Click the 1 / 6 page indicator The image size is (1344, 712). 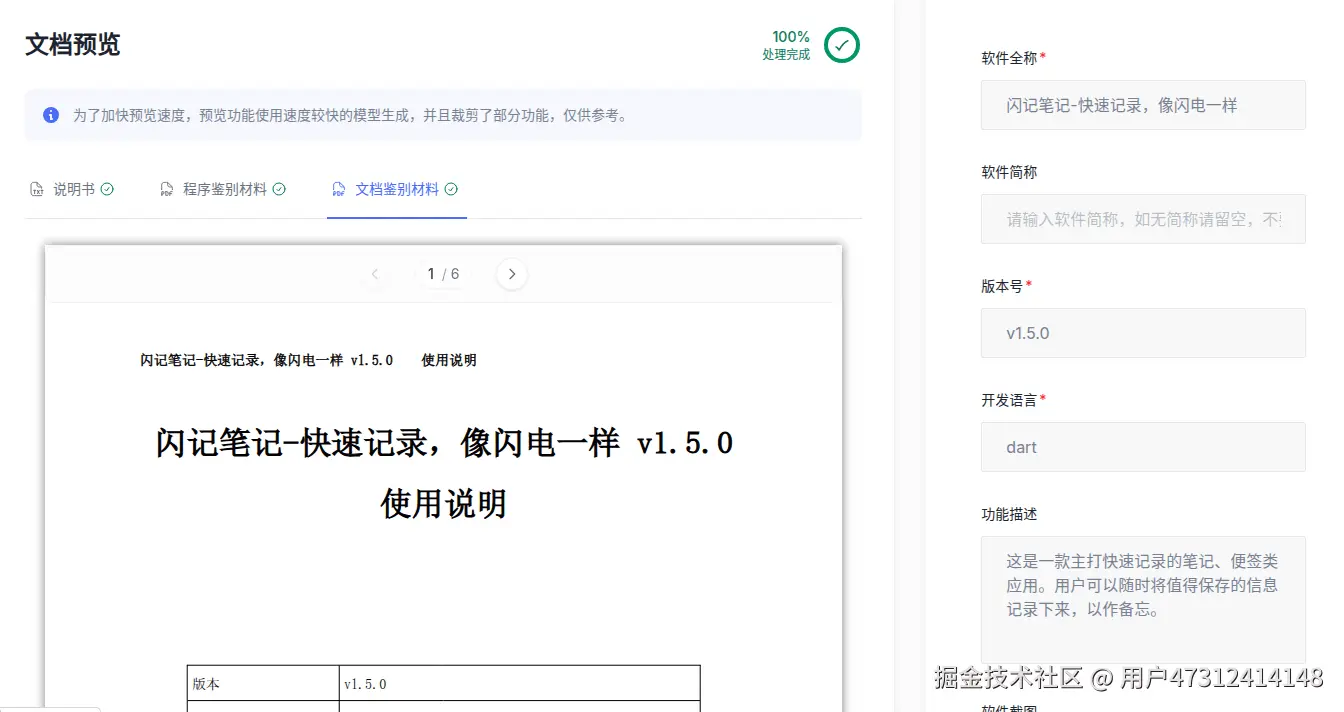click(443, 273)
